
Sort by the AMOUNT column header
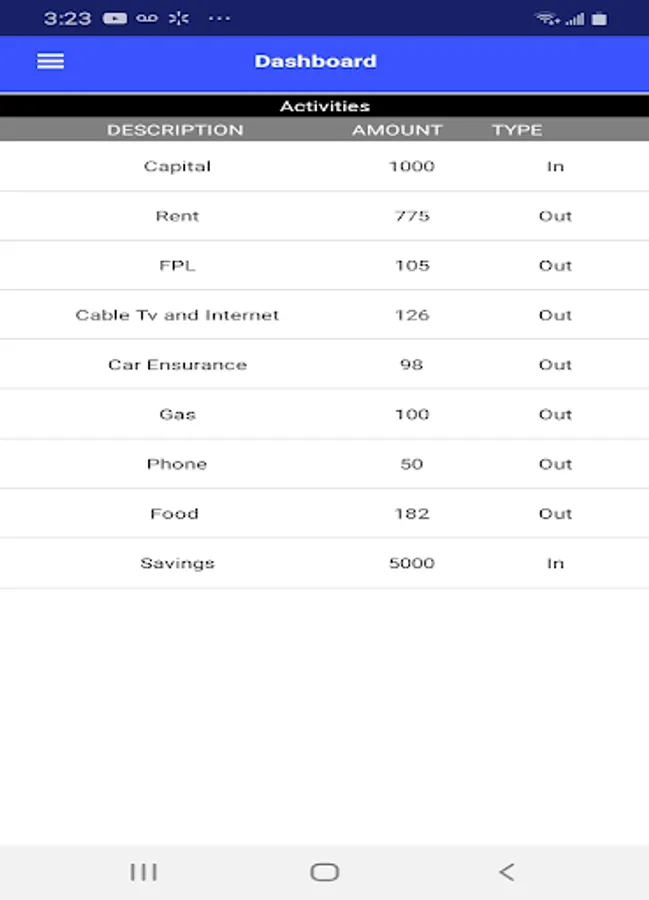pyautogui.click(x=397, y=129)
